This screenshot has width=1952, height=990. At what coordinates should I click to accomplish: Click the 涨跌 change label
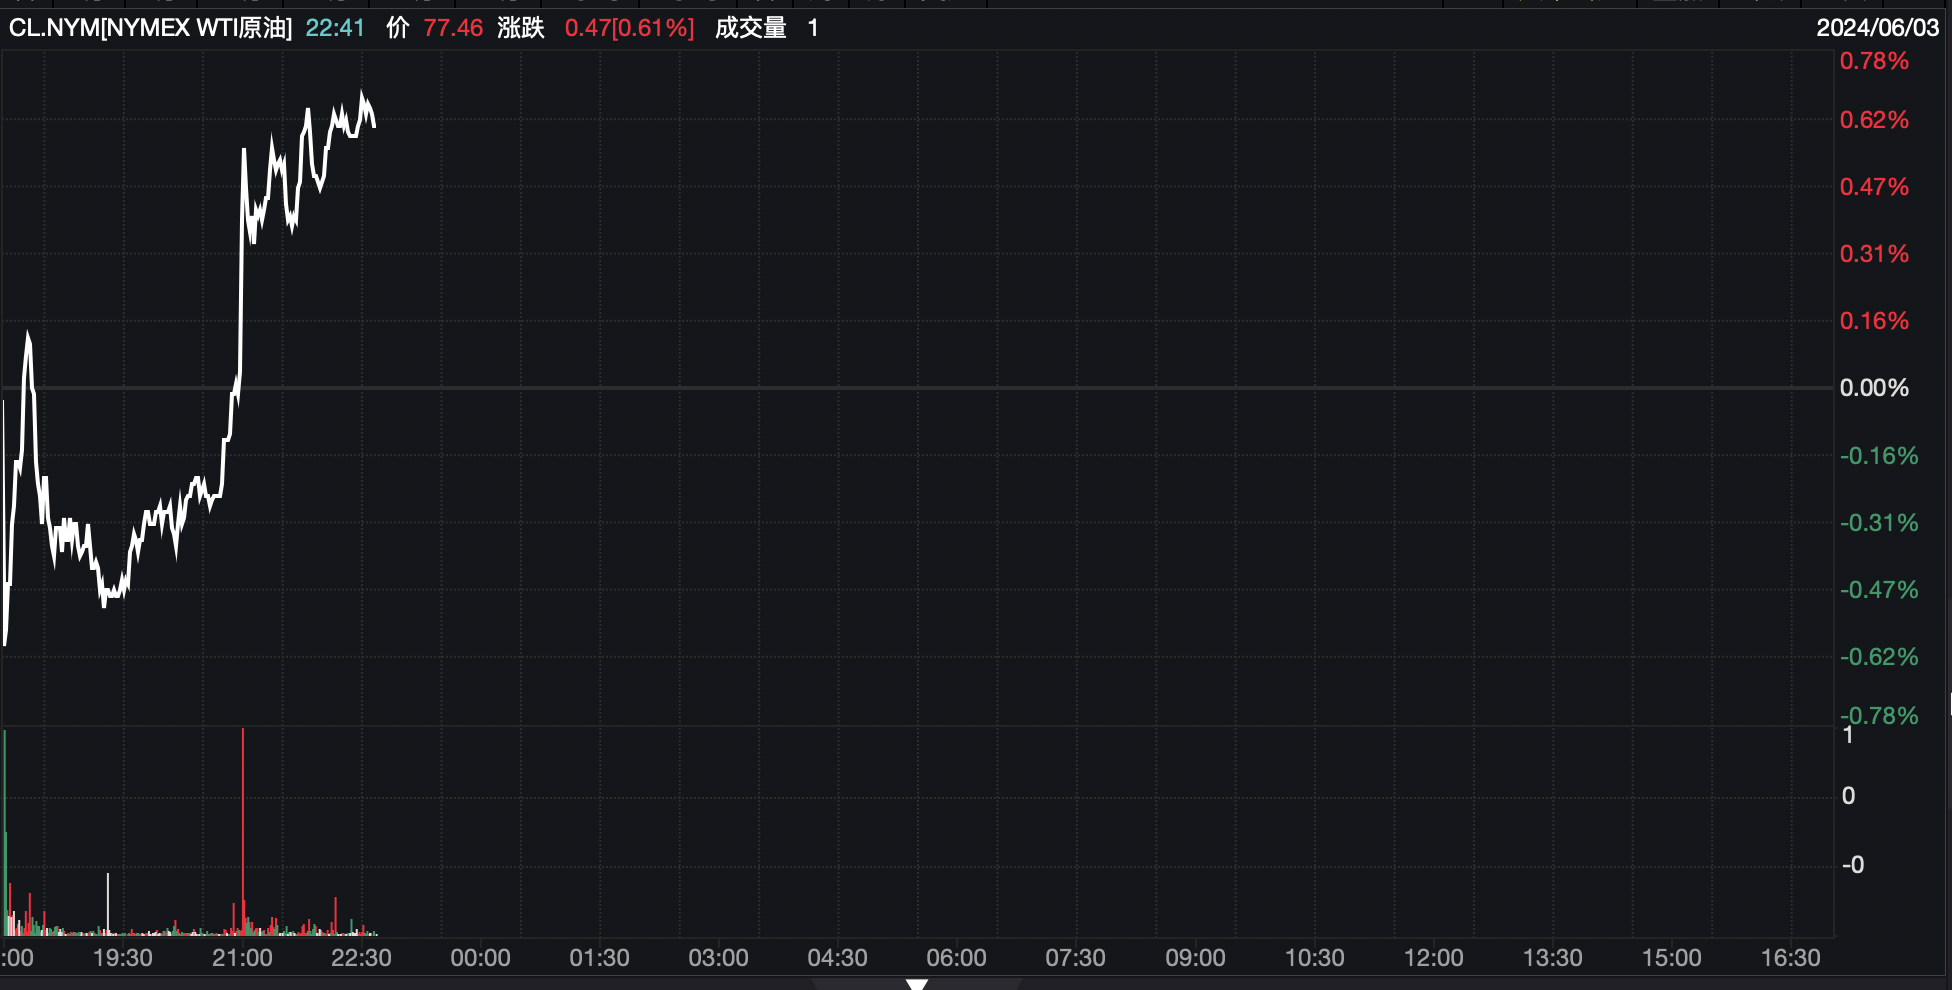tap(520, 28)
